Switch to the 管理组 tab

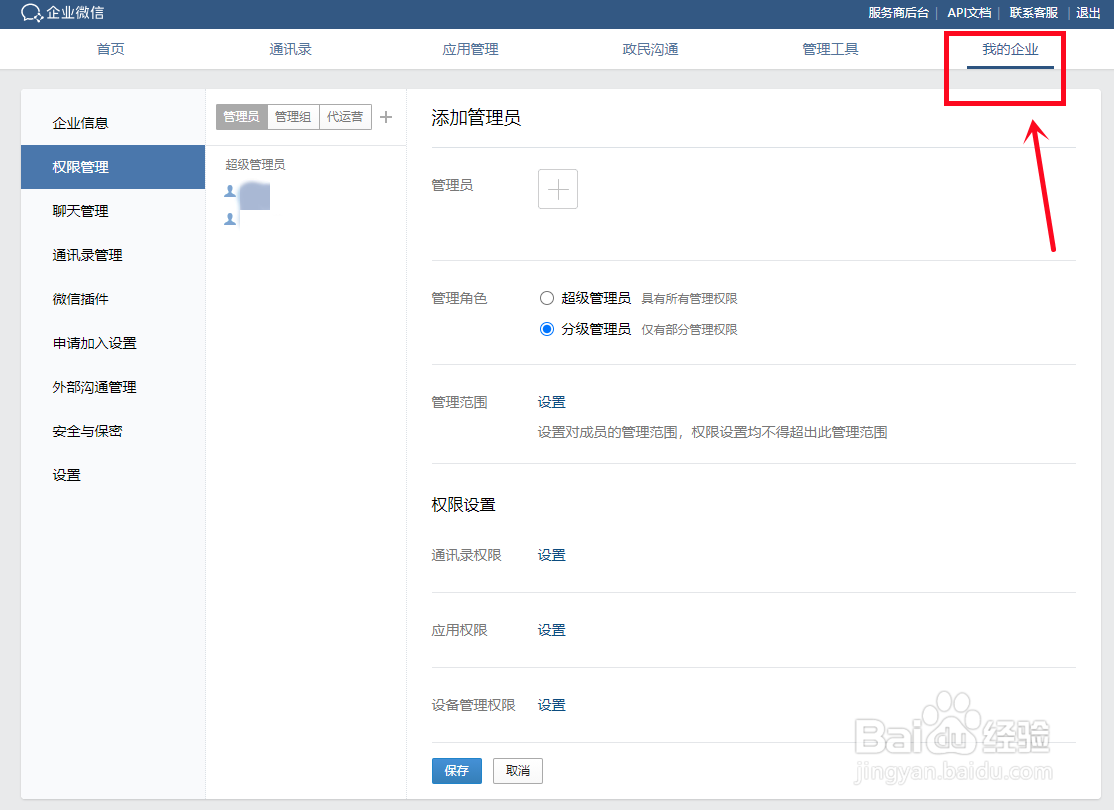295,116
